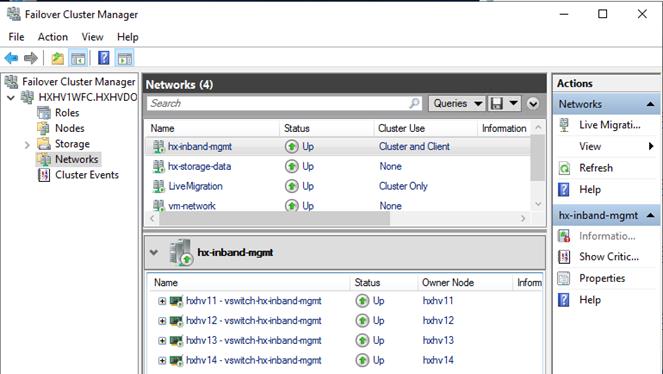
Task: Click the horizontal scrollbar right arrow
Action: (523, 218)
